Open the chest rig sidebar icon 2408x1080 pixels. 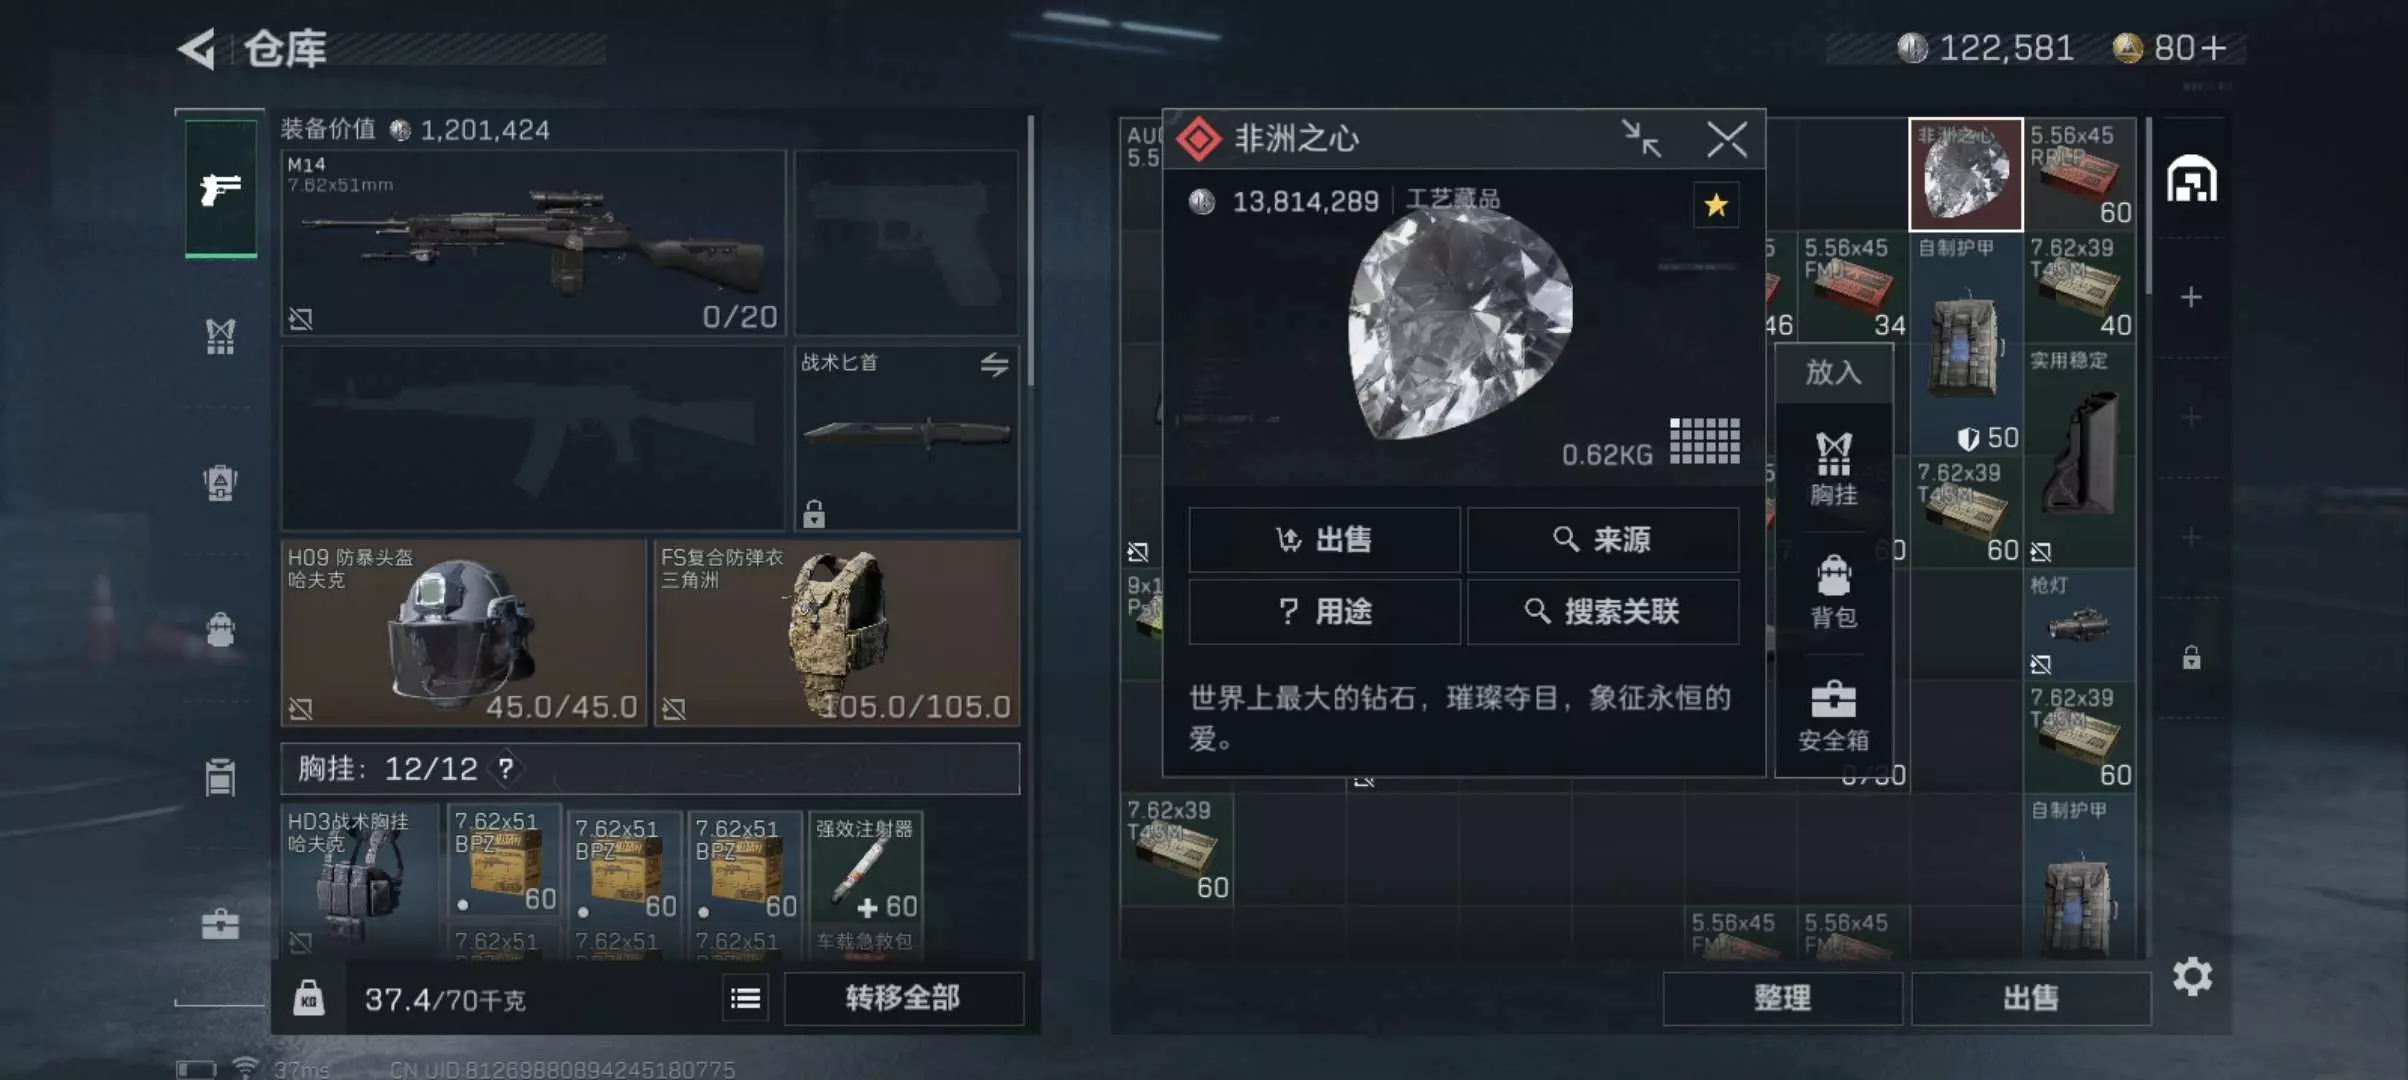point(220,337)
